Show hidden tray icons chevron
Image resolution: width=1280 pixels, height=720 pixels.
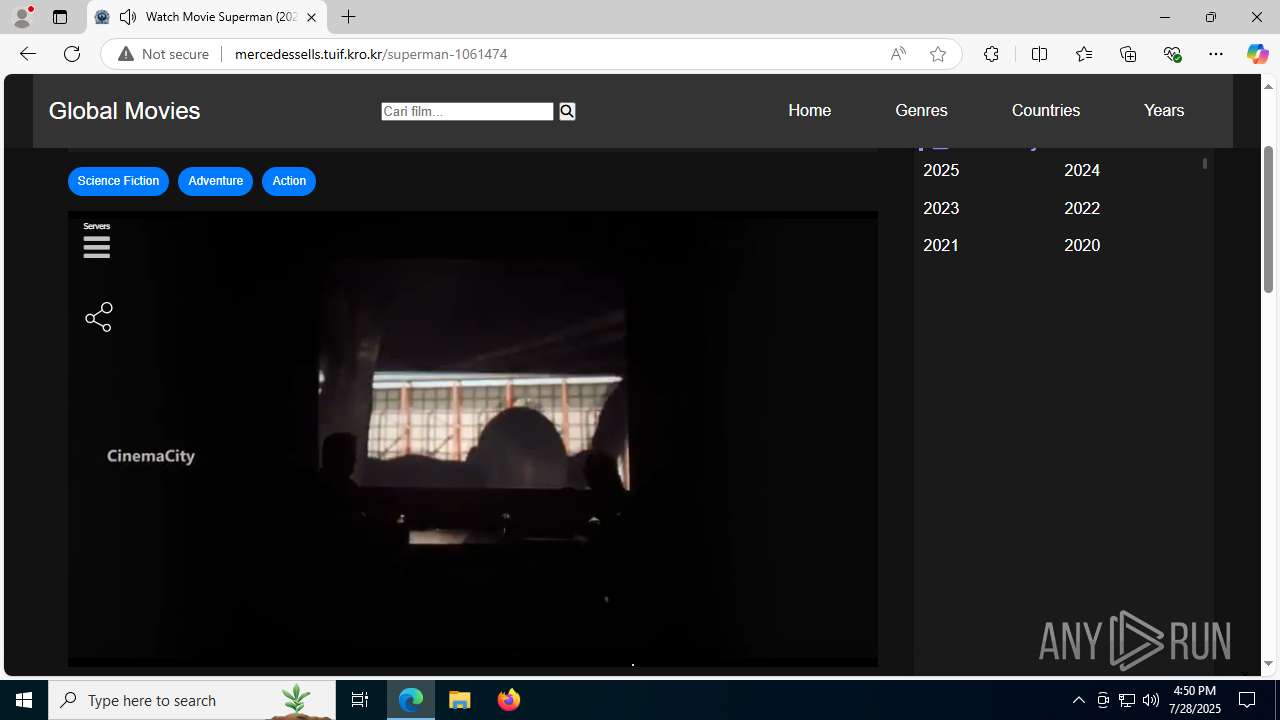click(1078, 700)
